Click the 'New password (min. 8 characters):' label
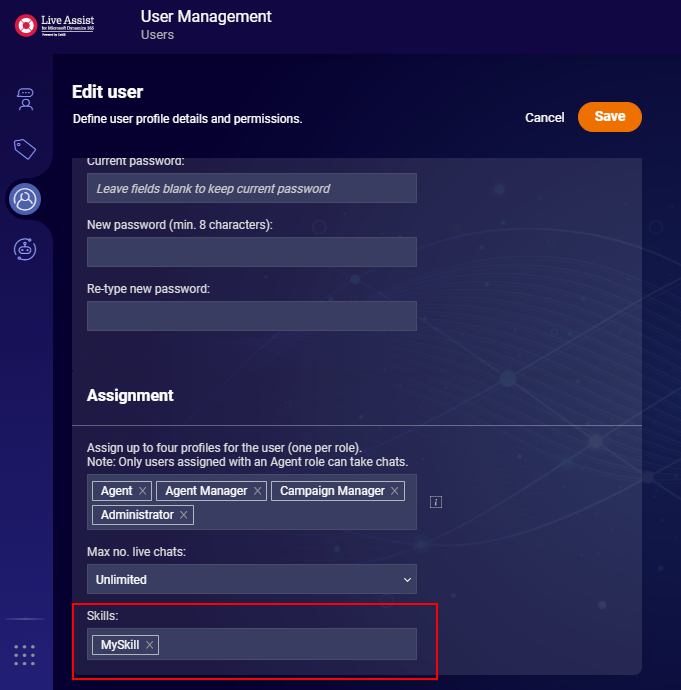Viewport: 681px width, 690px height. click(179, 225)
